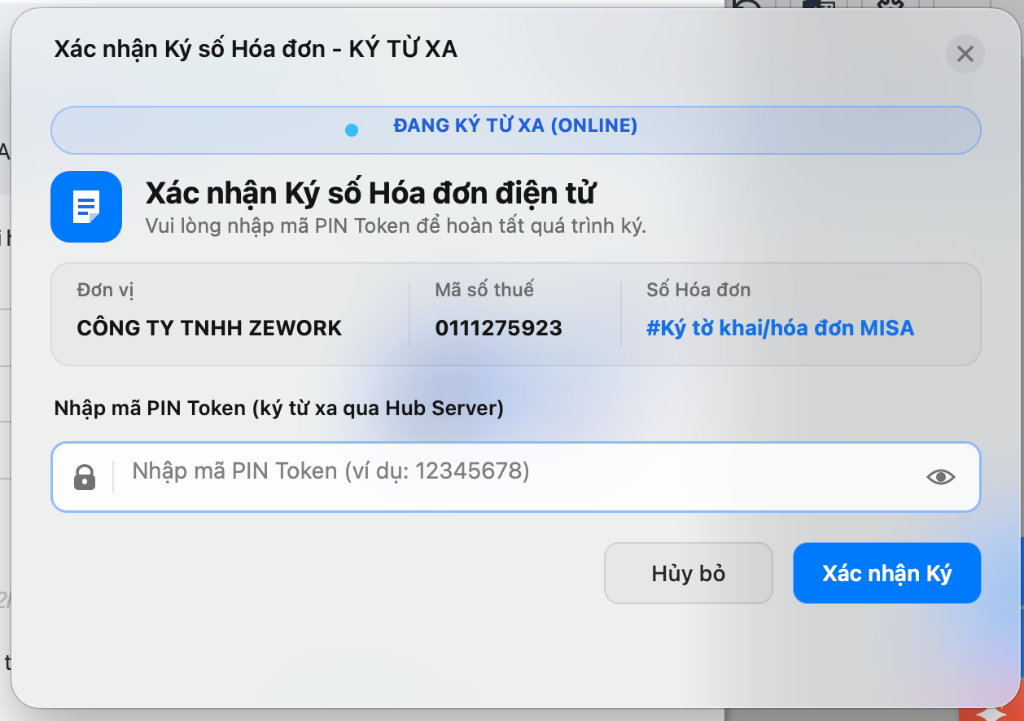
Task: Click the Đơn vị label
Action: pyautogui.click(x=105, y=290)
